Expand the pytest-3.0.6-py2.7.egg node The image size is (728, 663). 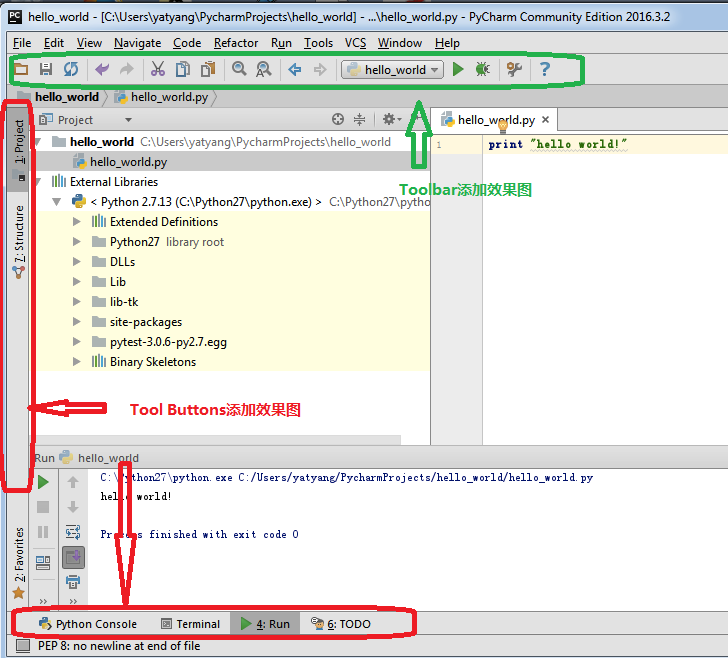(77, 342)
